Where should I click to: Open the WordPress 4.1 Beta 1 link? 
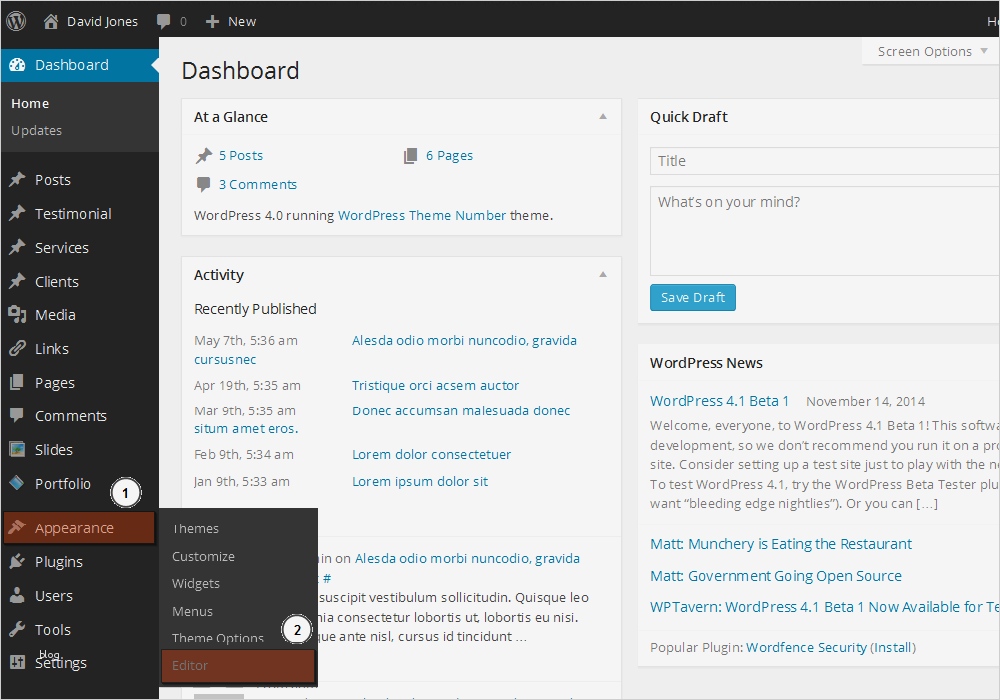pos(719,401)
